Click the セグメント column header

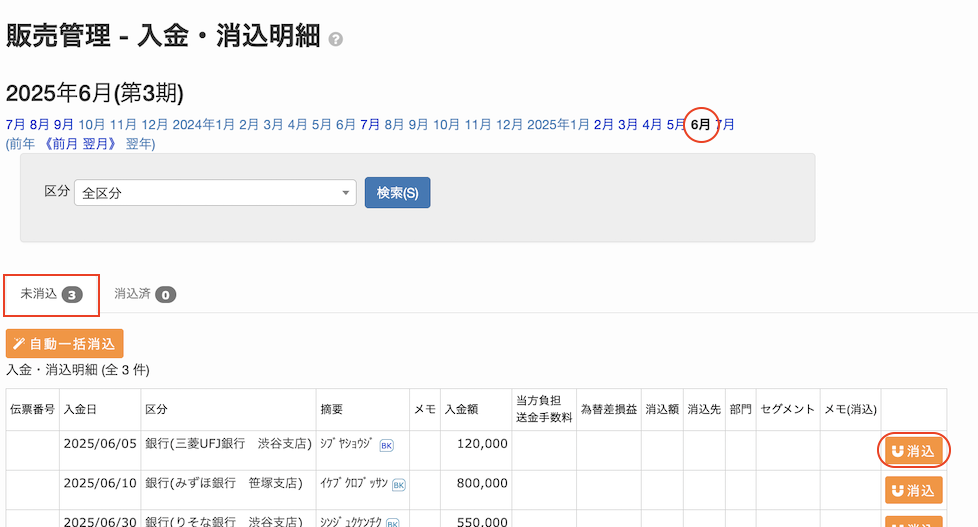click(x=788, y=410)
